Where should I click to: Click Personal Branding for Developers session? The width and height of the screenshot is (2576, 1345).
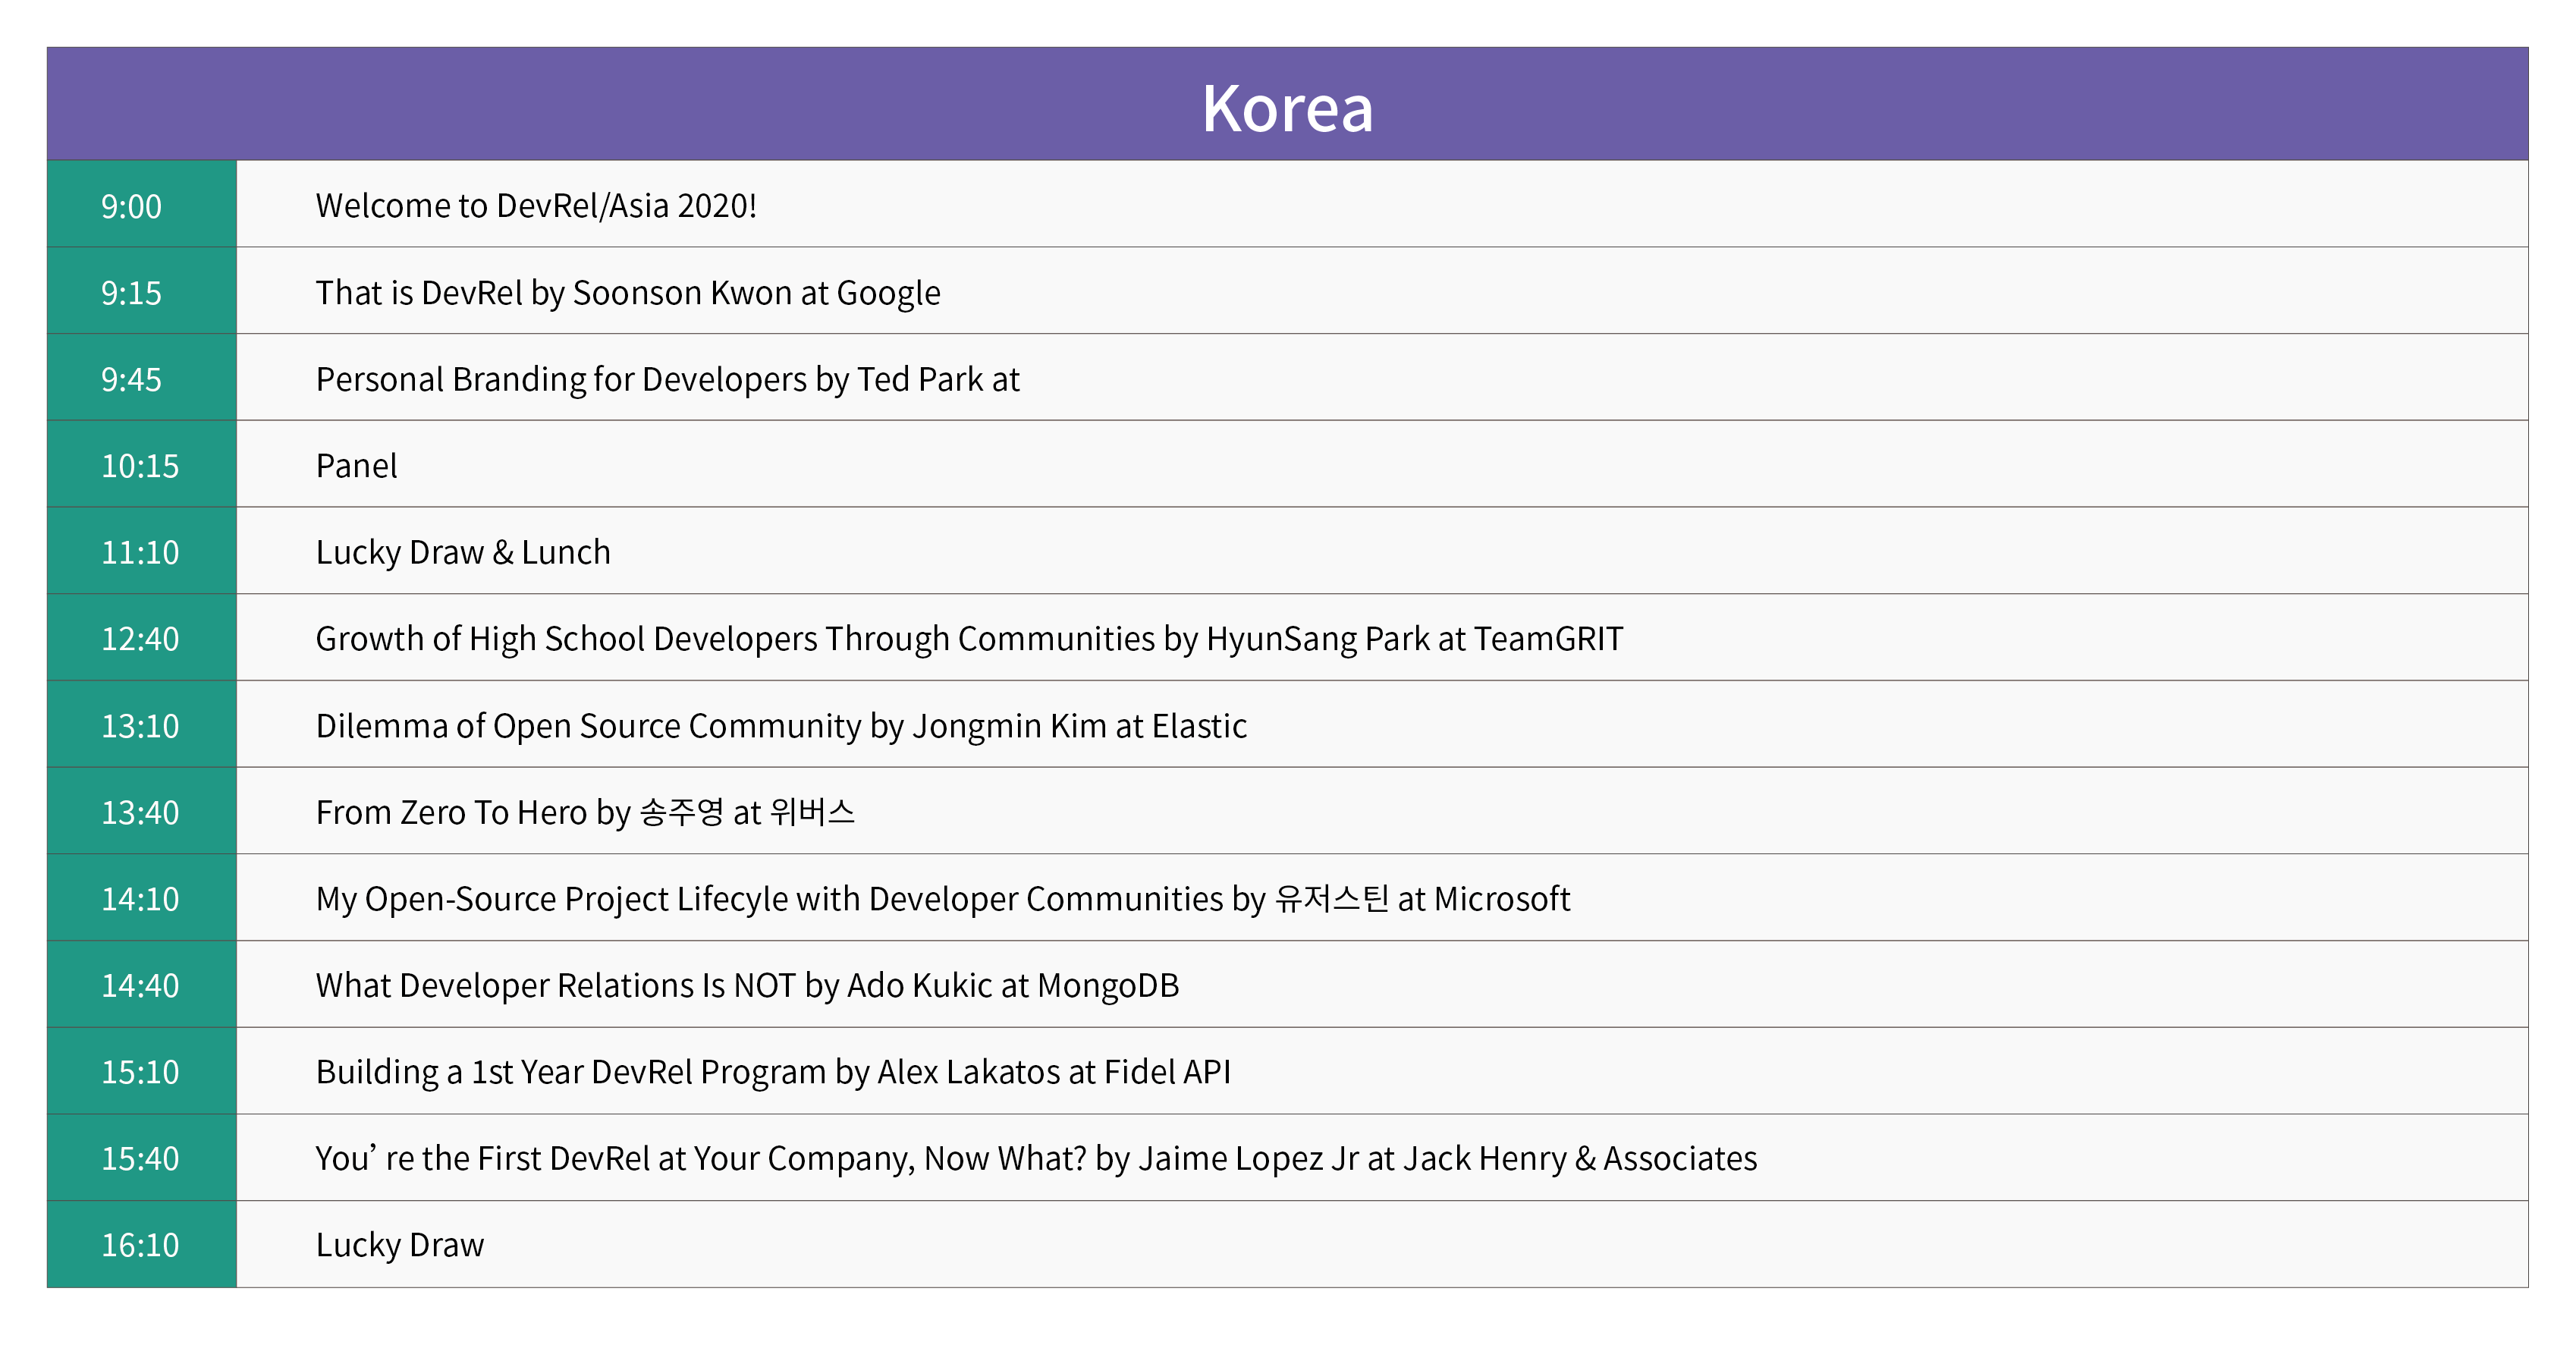[x=667, y=380]
